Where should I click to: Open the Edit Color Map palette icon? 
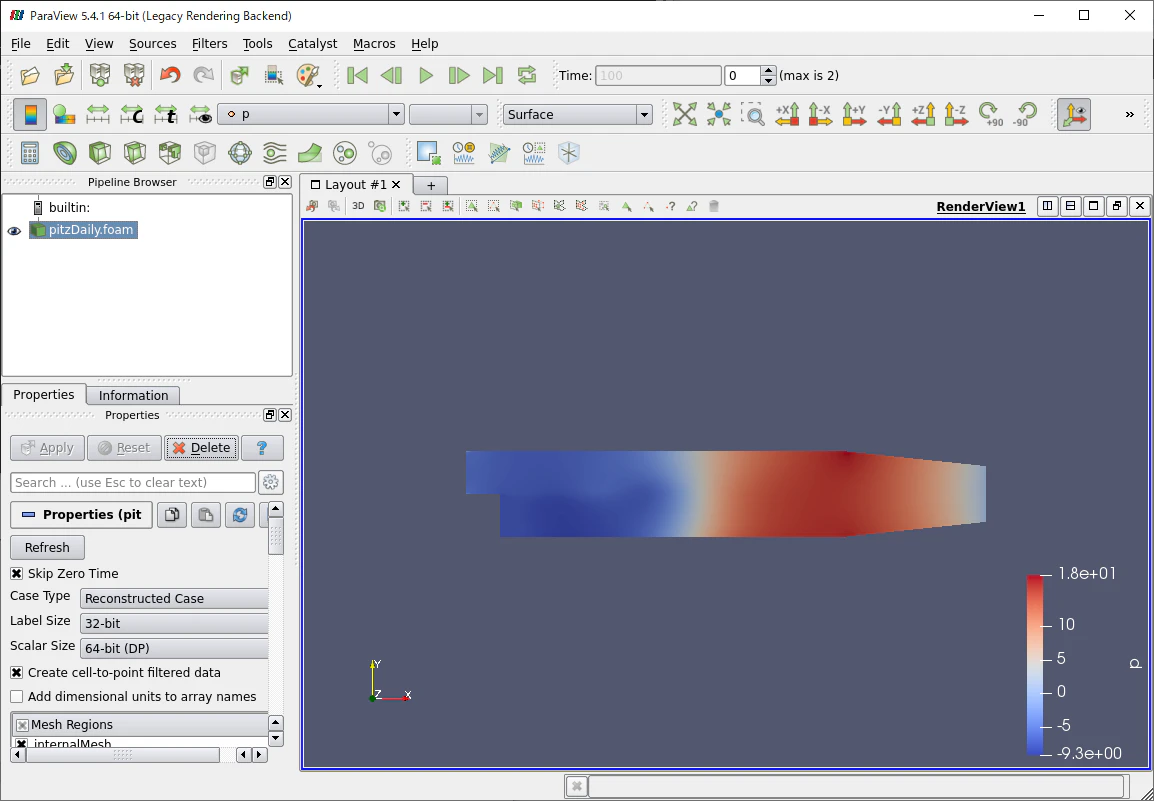tap(308, 75)
